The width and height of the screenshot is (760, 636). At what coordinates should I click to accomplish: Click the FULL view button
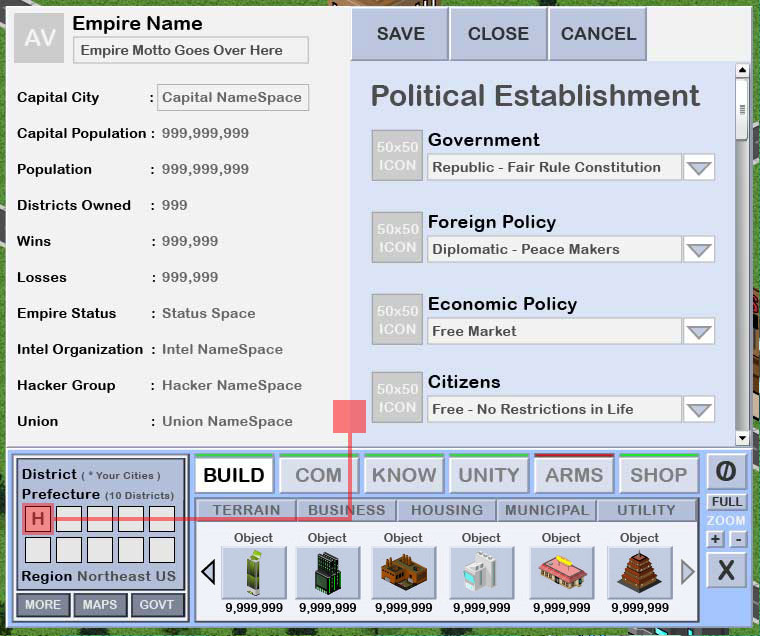pos(727,502)
